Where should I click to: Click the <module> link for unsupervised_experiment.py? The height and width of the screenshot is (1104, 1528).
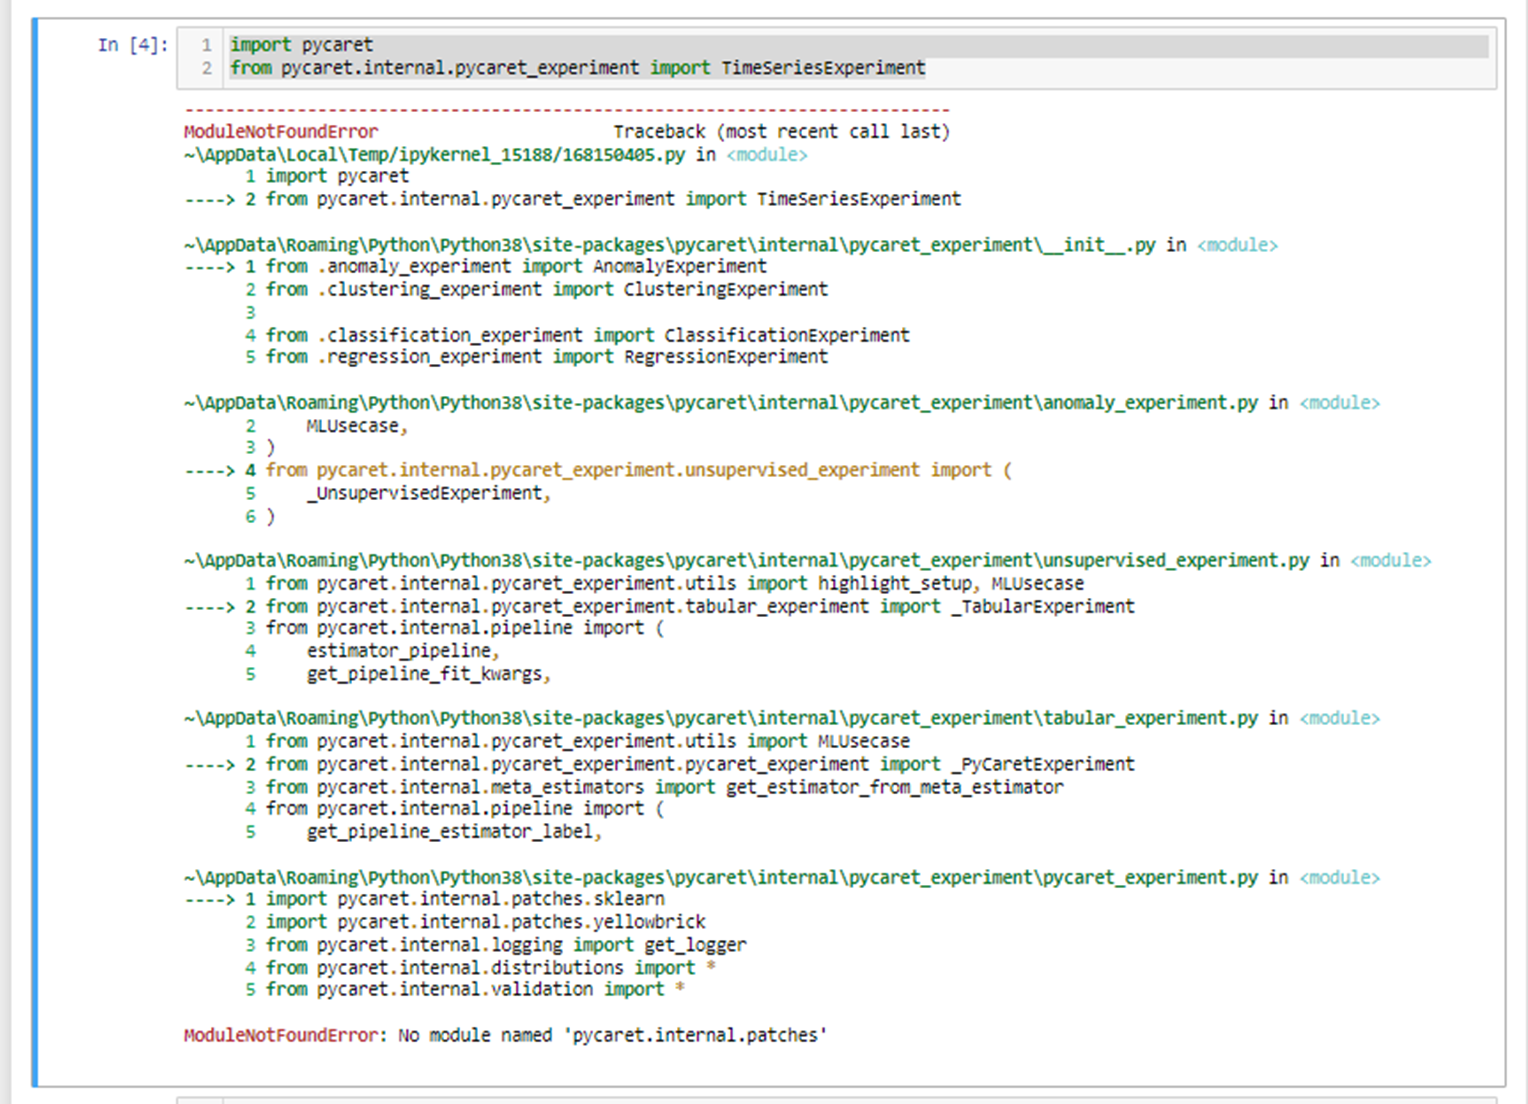coord(1391,560)
